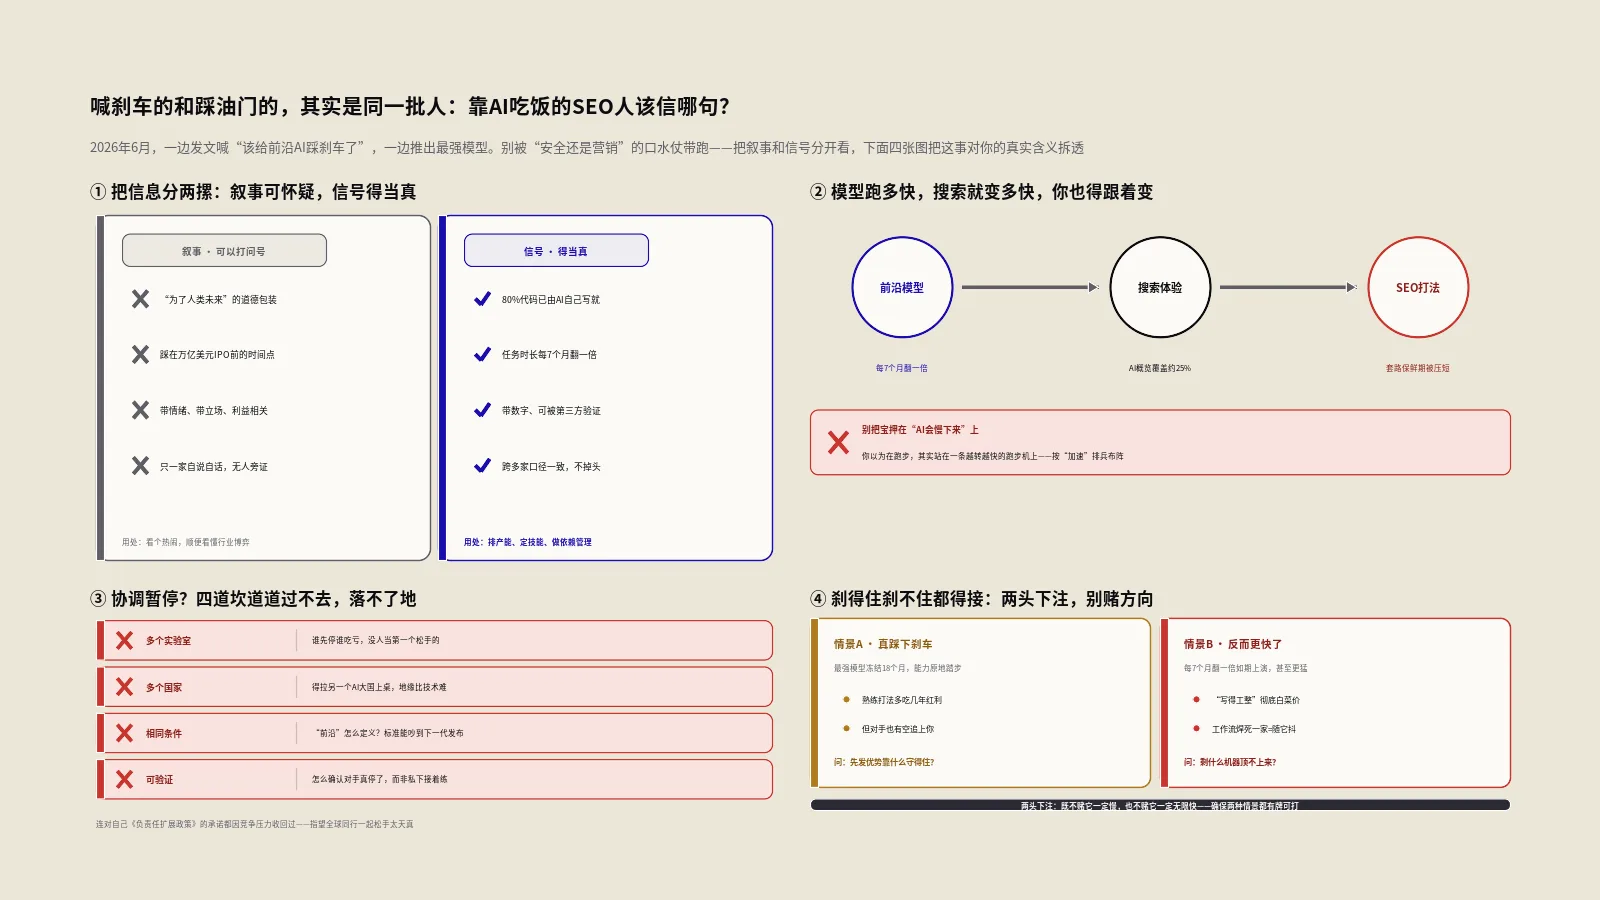The height and width of the screenshot is (900, 1600).
Task: Click the label 多个实验室
Action: click(x=168, y=641)
